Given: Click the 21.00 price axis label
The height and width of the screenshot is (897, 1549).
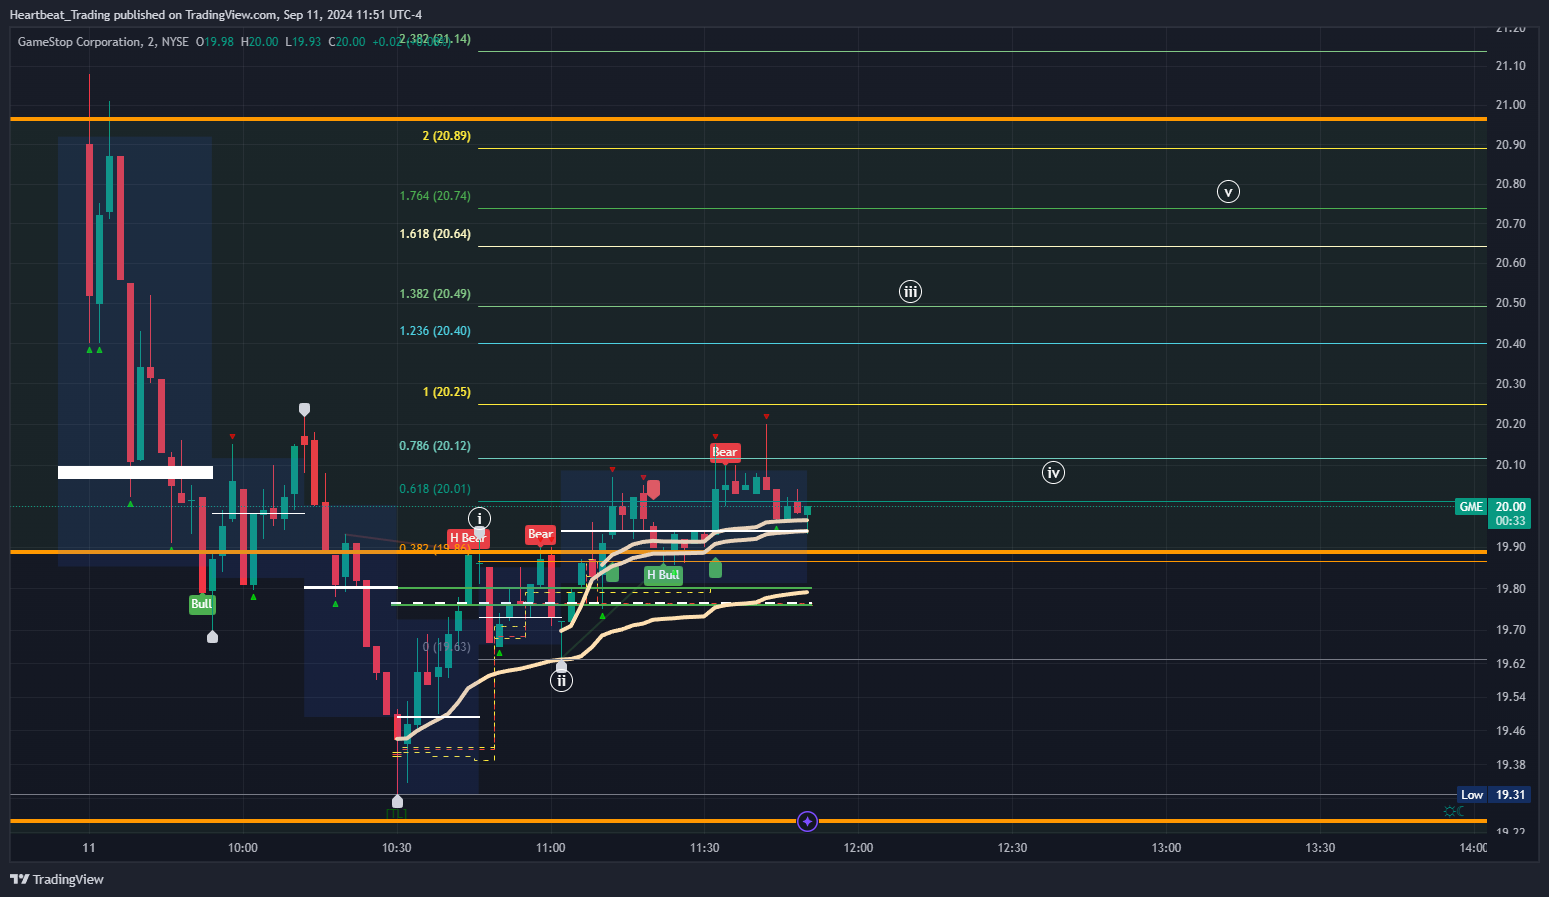Looking at the screenshot, I should (1510, 105).
